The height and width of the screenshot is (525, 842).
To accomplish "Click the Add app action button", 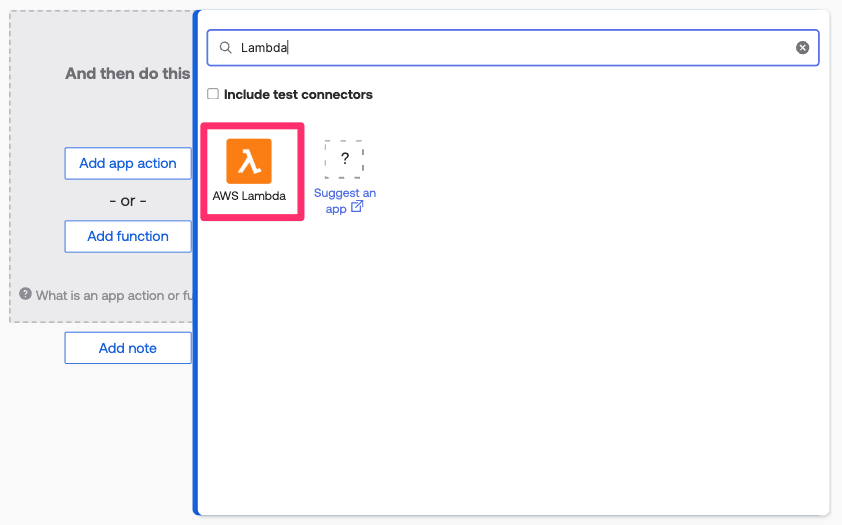I will click(x=128, y=163).
